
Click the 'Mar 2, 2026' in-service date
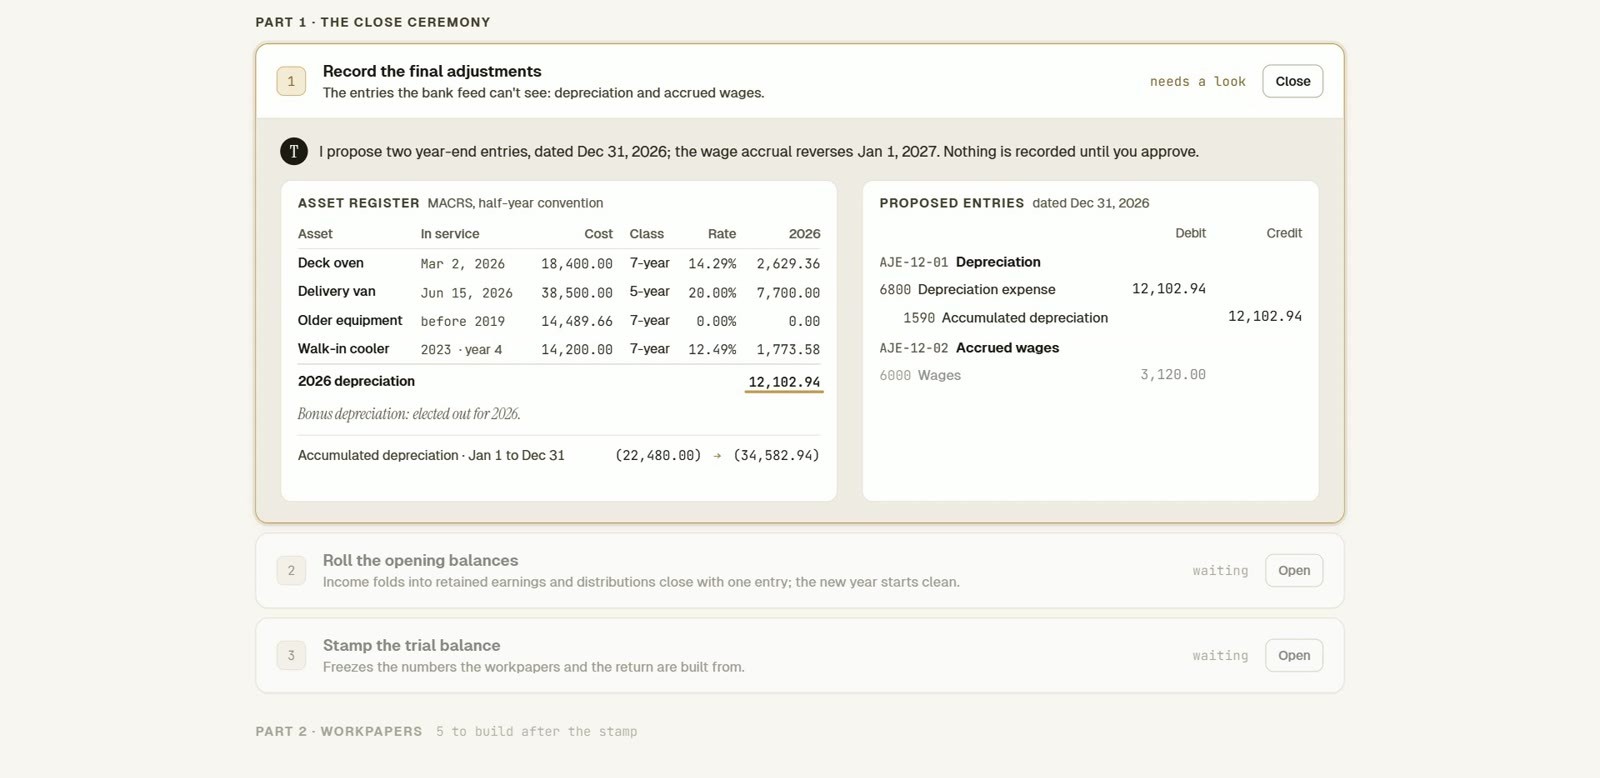coord(462,264)
